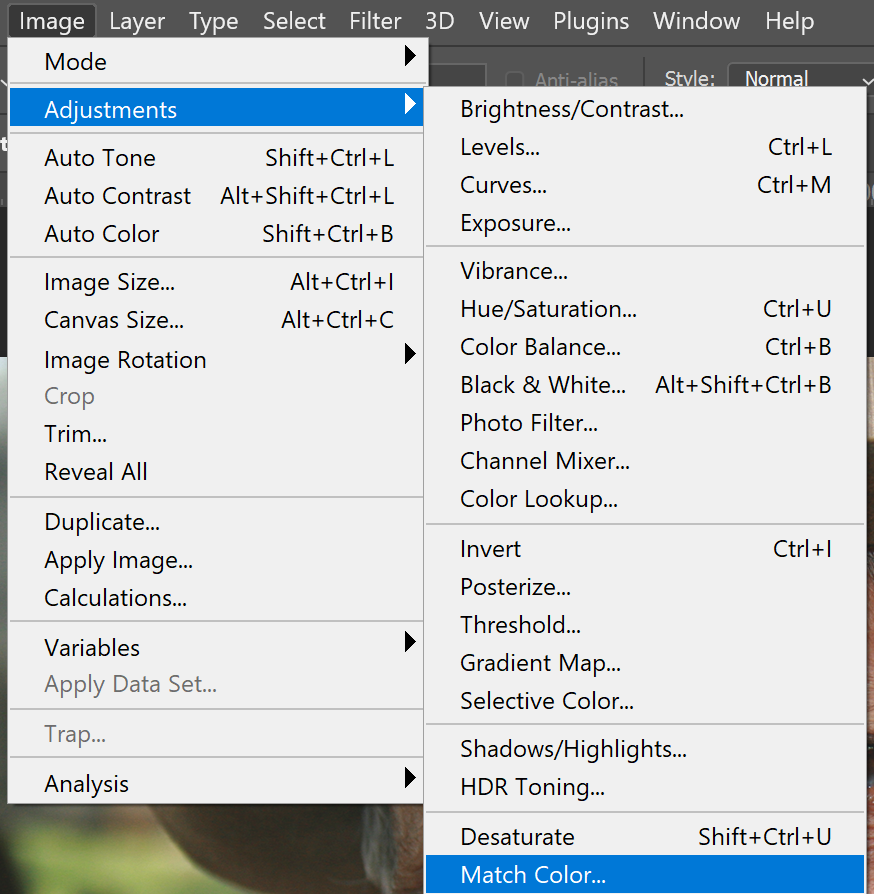Open the Gradient Map dialog
874x894 pixels.
coord(645,663)
